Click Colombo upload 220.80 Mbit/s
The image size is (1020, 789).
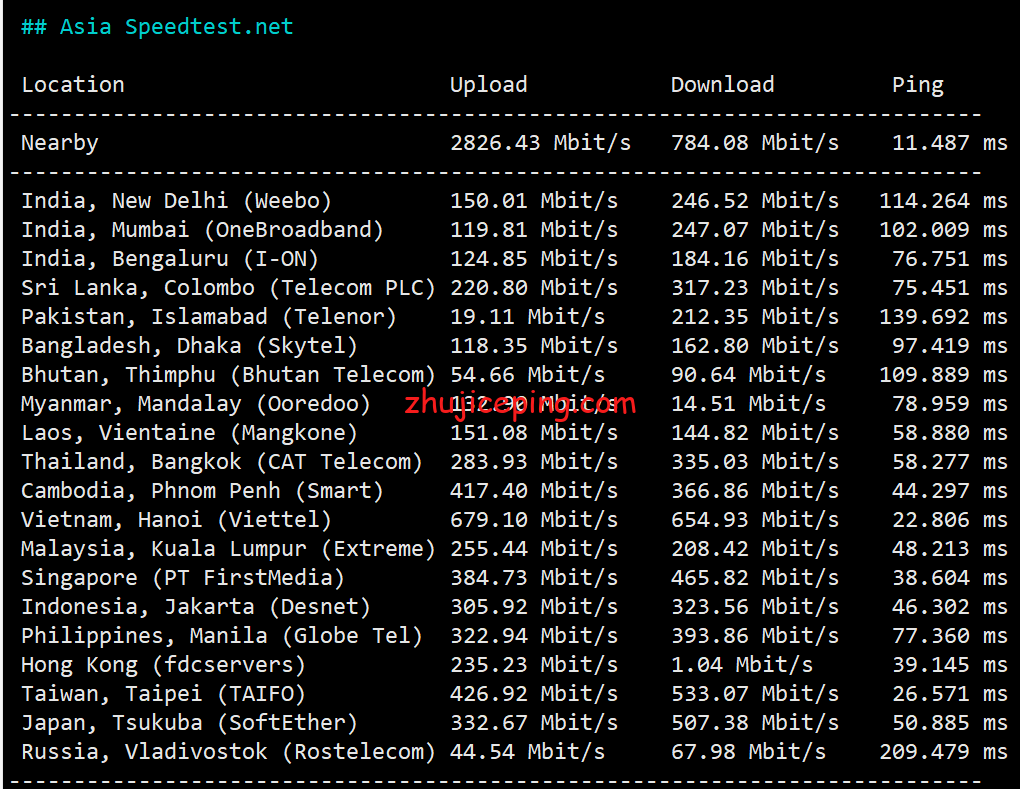534,288
